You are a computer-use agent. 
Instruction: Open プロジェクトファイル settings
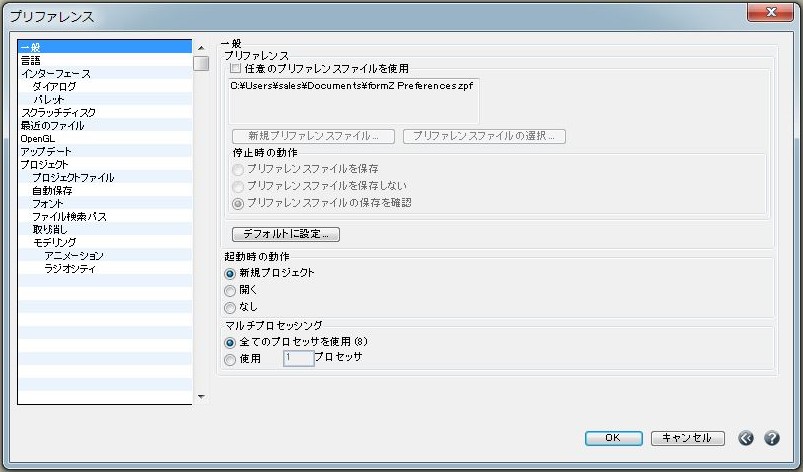pos(105,178)
